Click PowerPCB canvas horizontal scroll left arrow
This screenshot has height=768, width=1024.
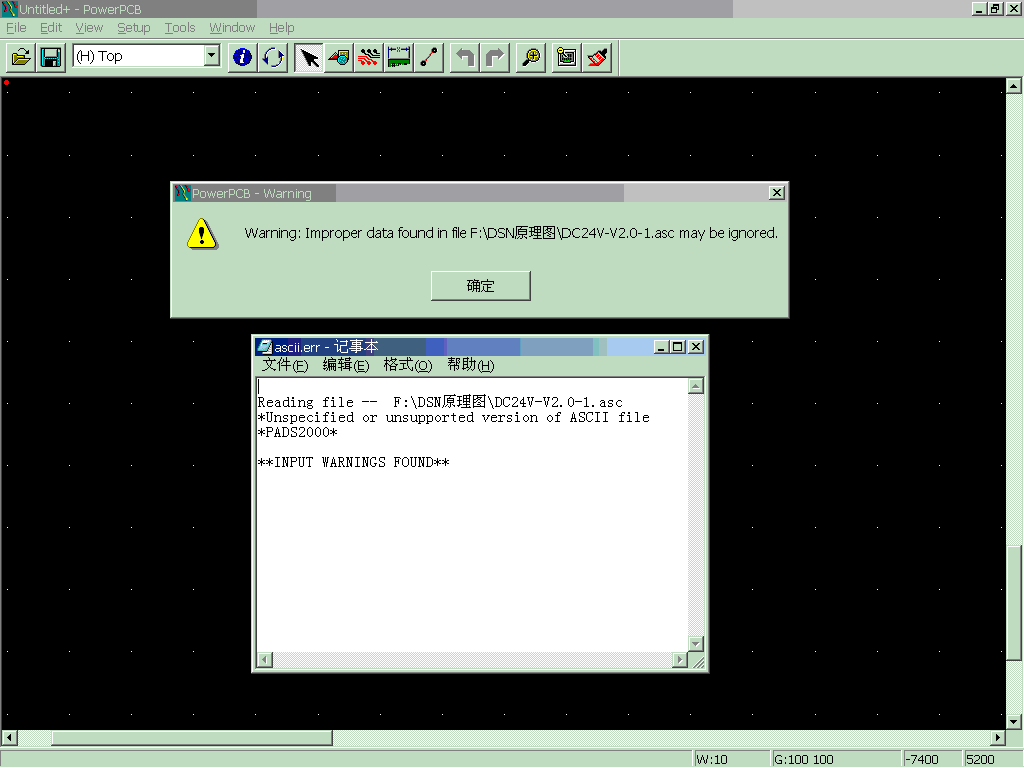[x=9, y=737]
